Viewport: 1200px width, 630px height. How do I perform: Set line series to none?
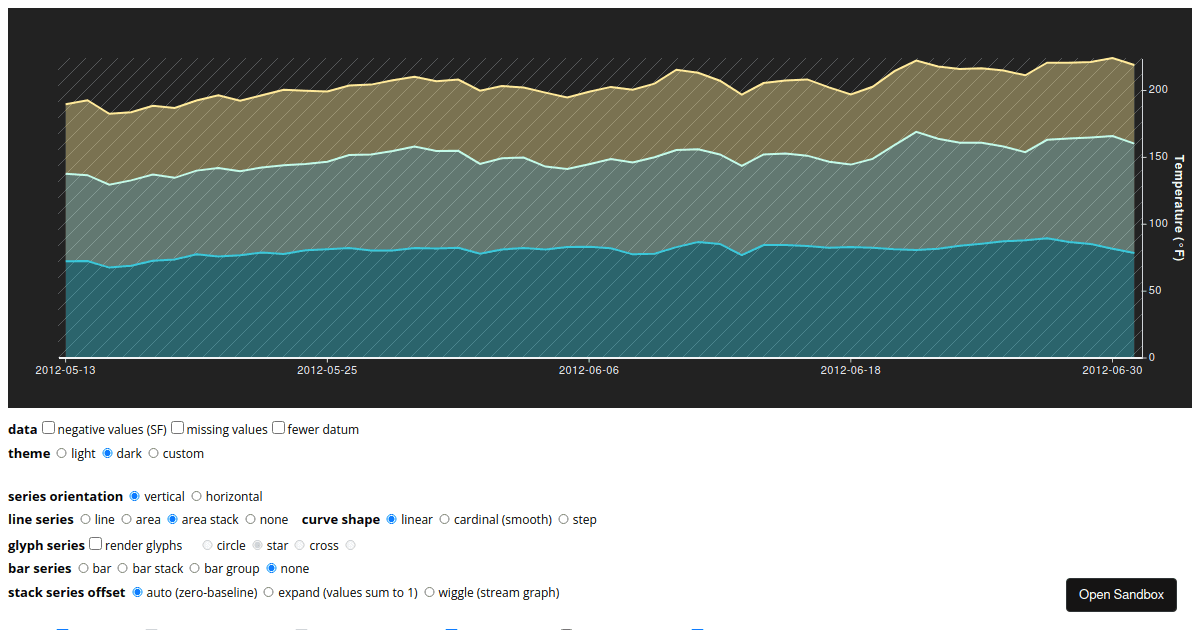click(249, 519)
